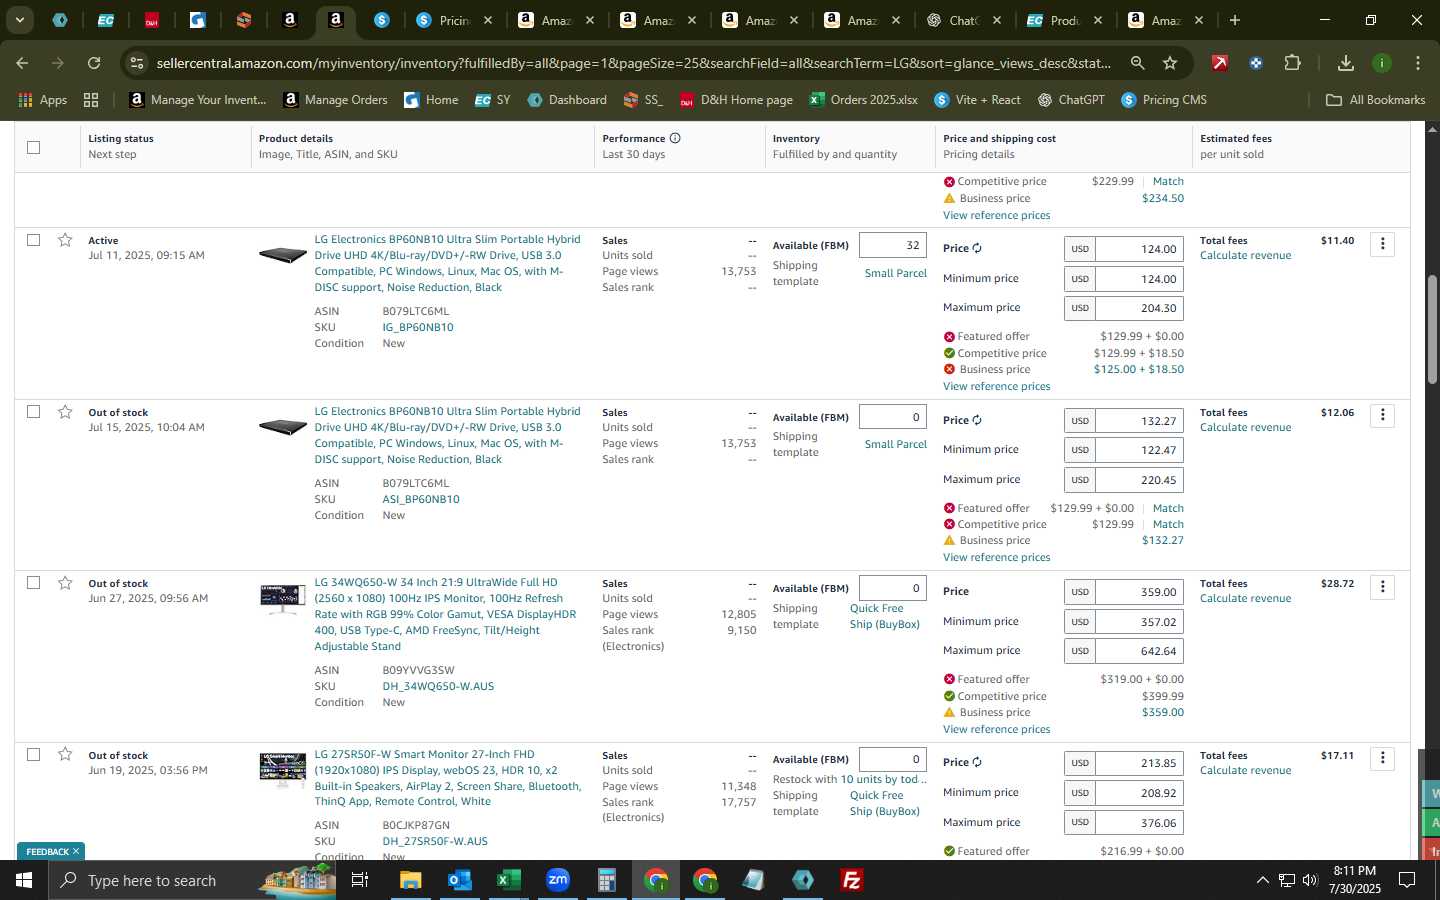Click the zoom magnifier icon in address bar
Screen dimensions: 1440x900
pos(1137,63)
